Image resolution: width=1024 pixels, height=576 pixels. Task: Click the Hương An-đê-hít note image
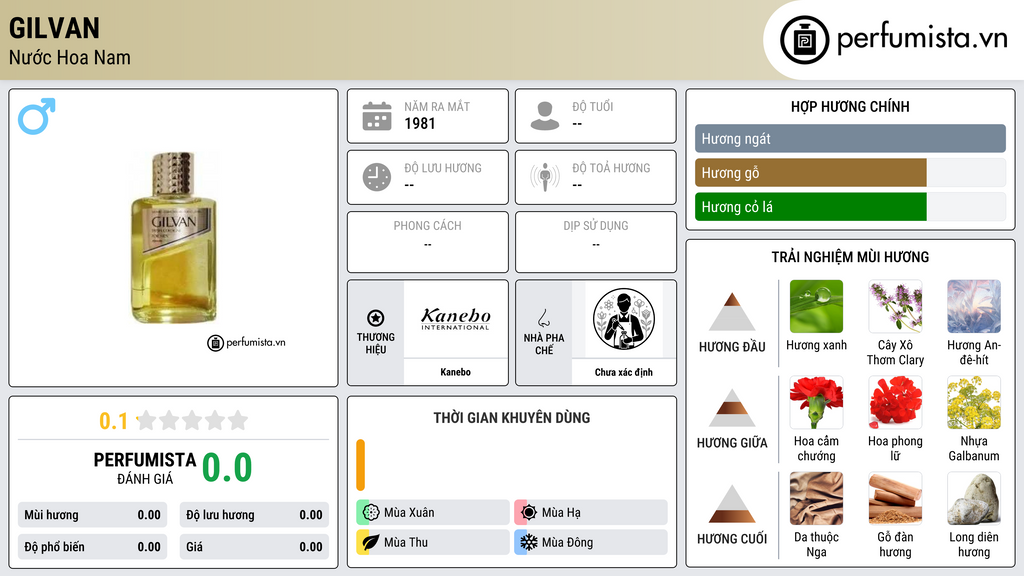974,306
